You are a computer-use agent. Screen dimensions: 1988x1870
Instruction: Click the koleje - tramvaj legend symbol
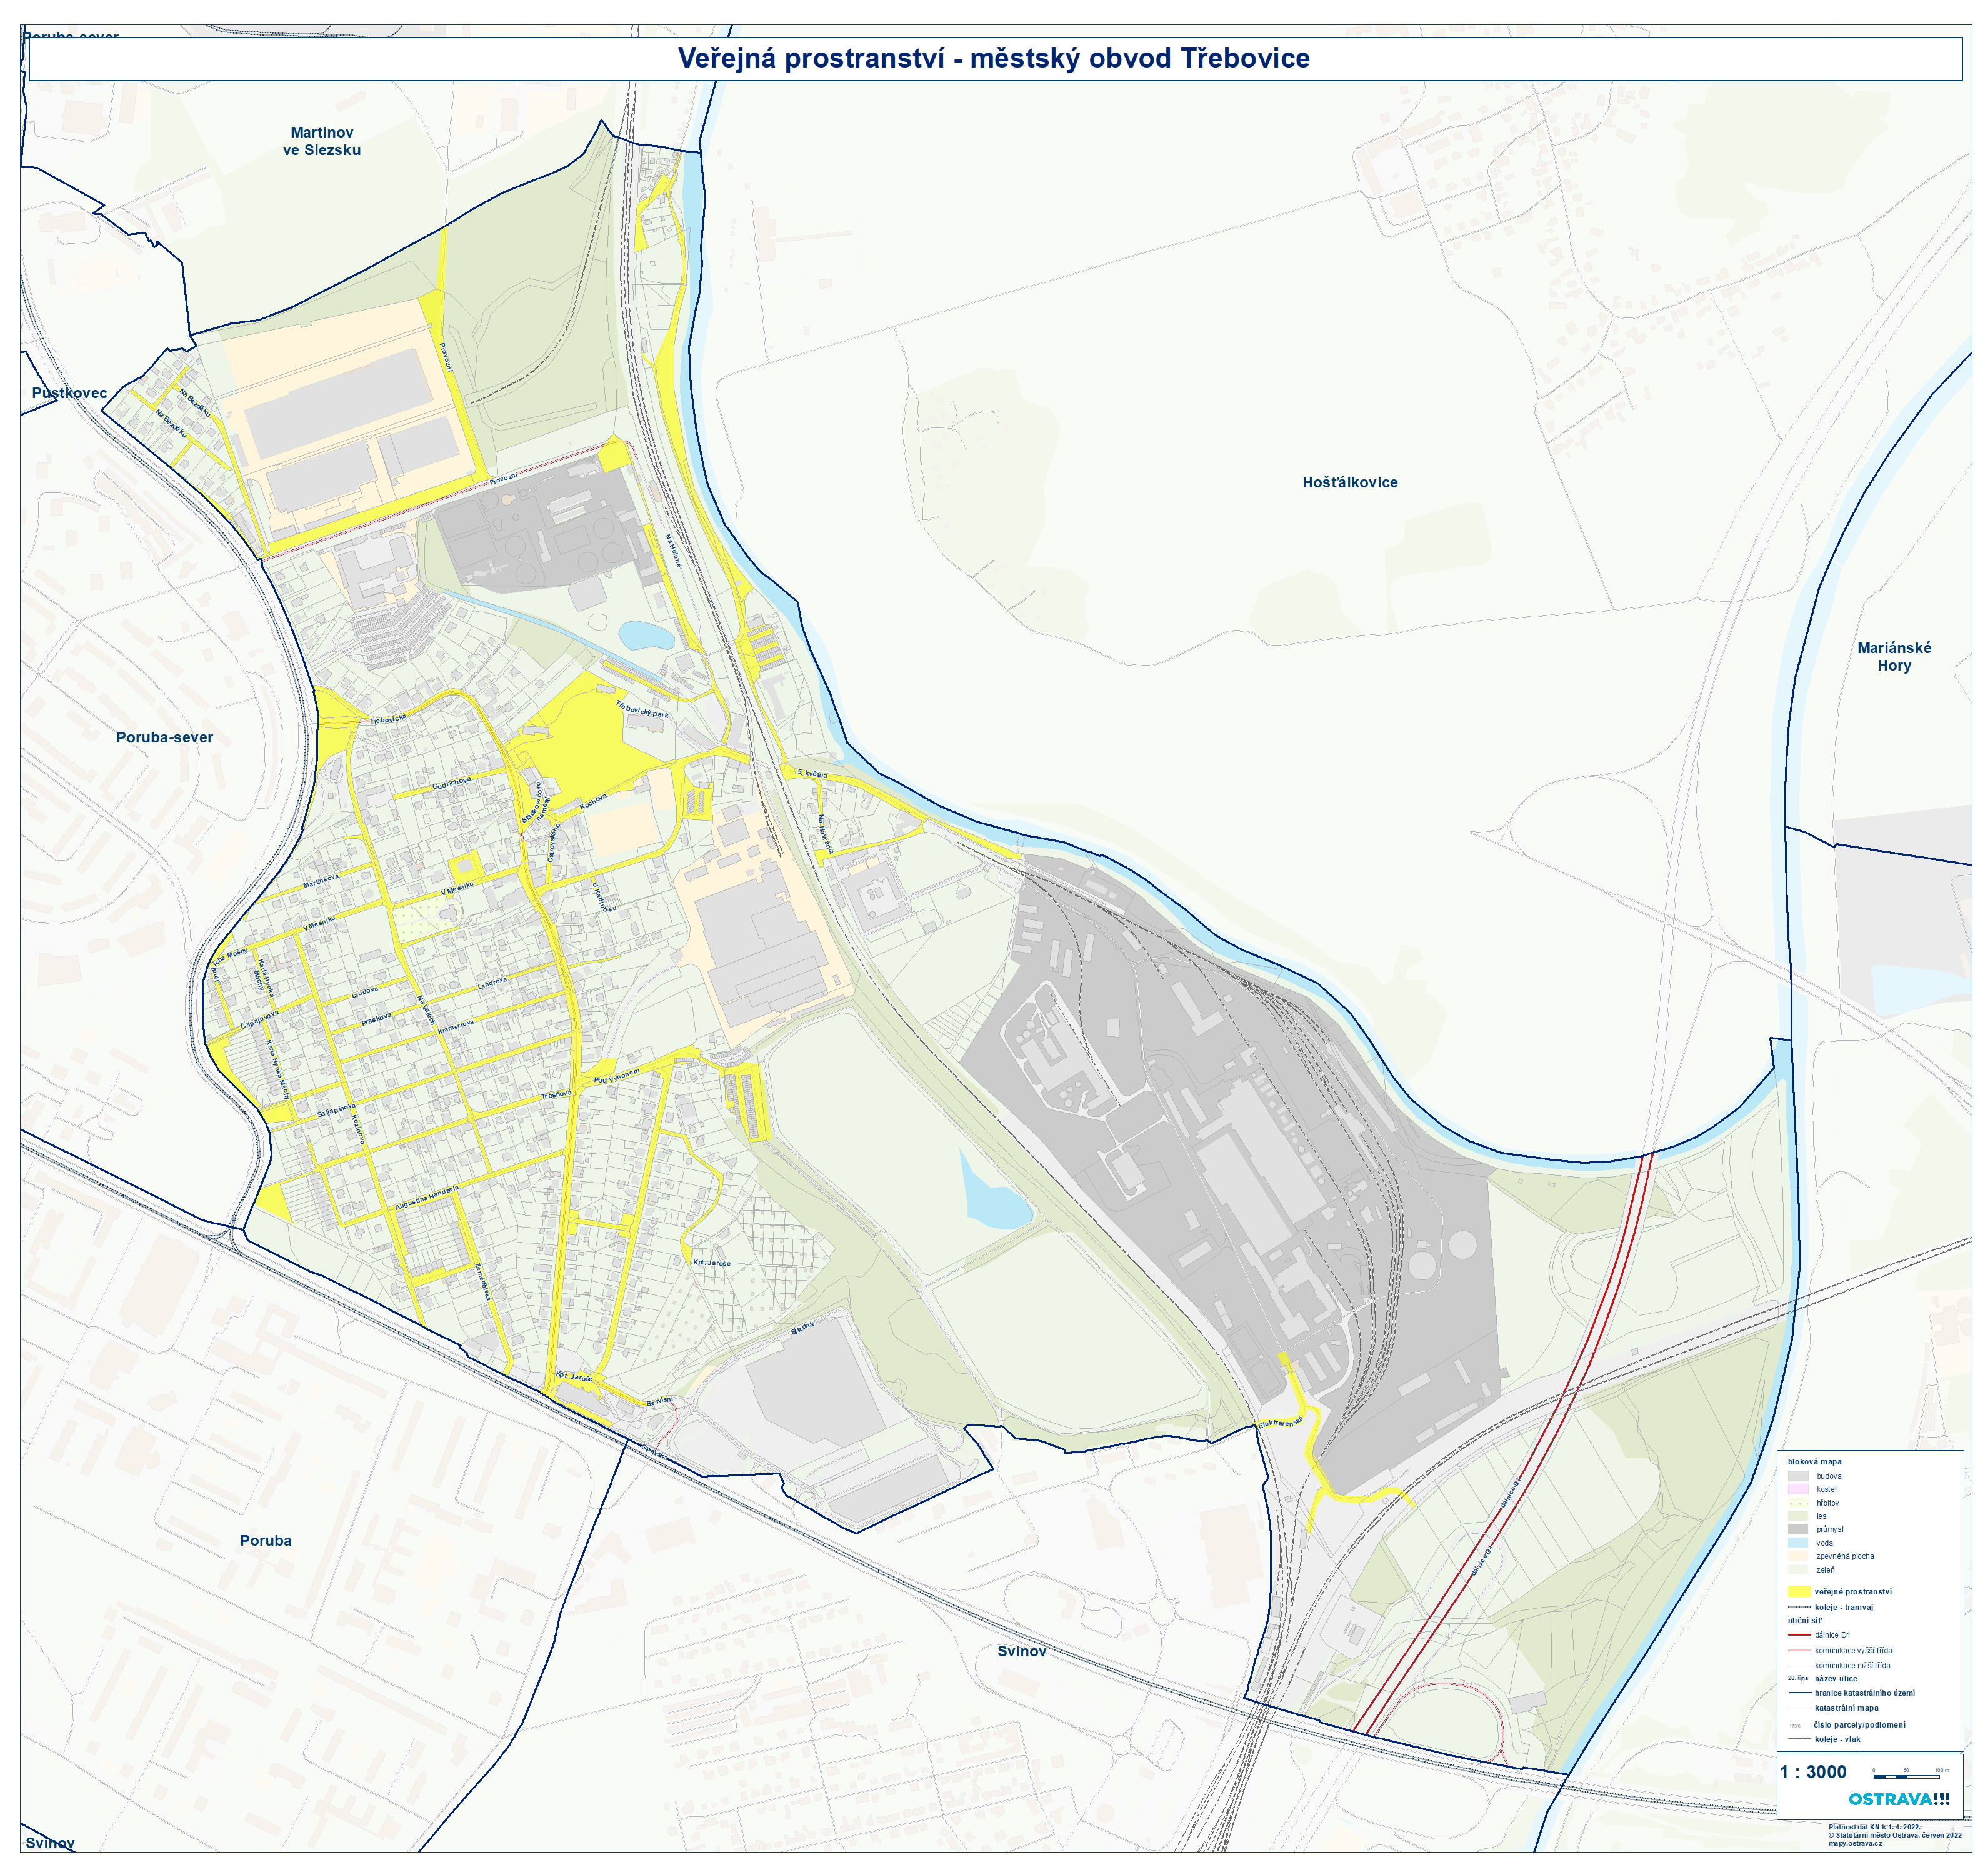[1799, 1607]
